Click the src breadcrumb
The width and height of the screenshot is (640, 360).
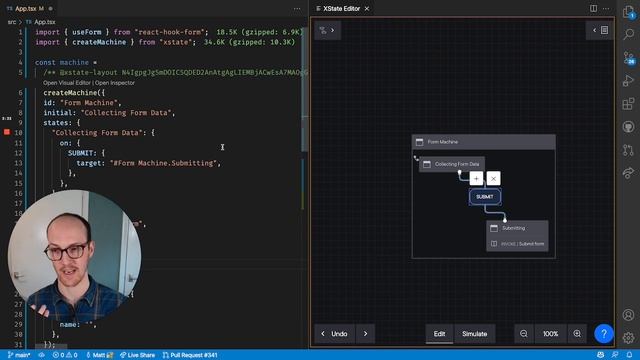pos(12,22)
